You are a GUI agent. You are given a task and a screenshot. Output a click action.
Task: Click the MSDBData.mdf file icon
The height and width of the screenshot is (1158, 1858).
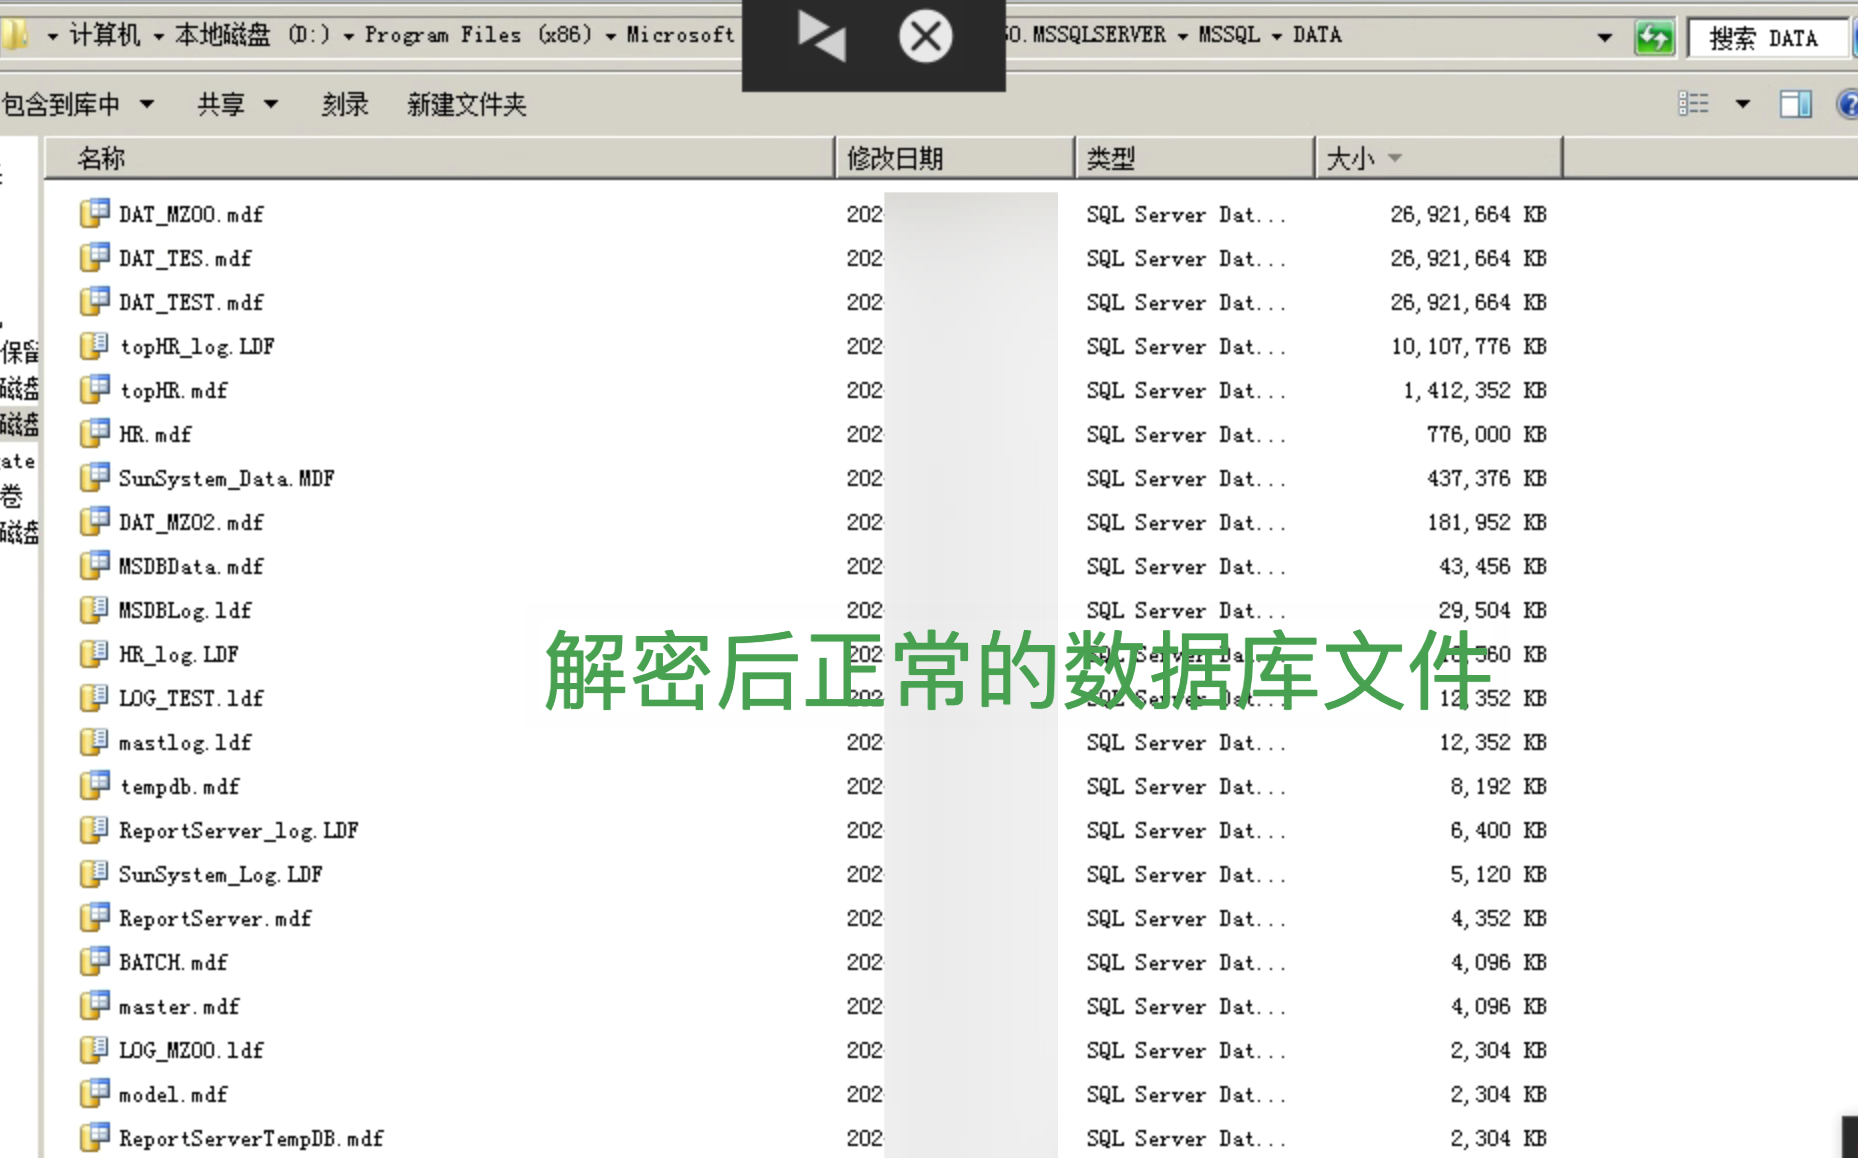tap(94, 565)
